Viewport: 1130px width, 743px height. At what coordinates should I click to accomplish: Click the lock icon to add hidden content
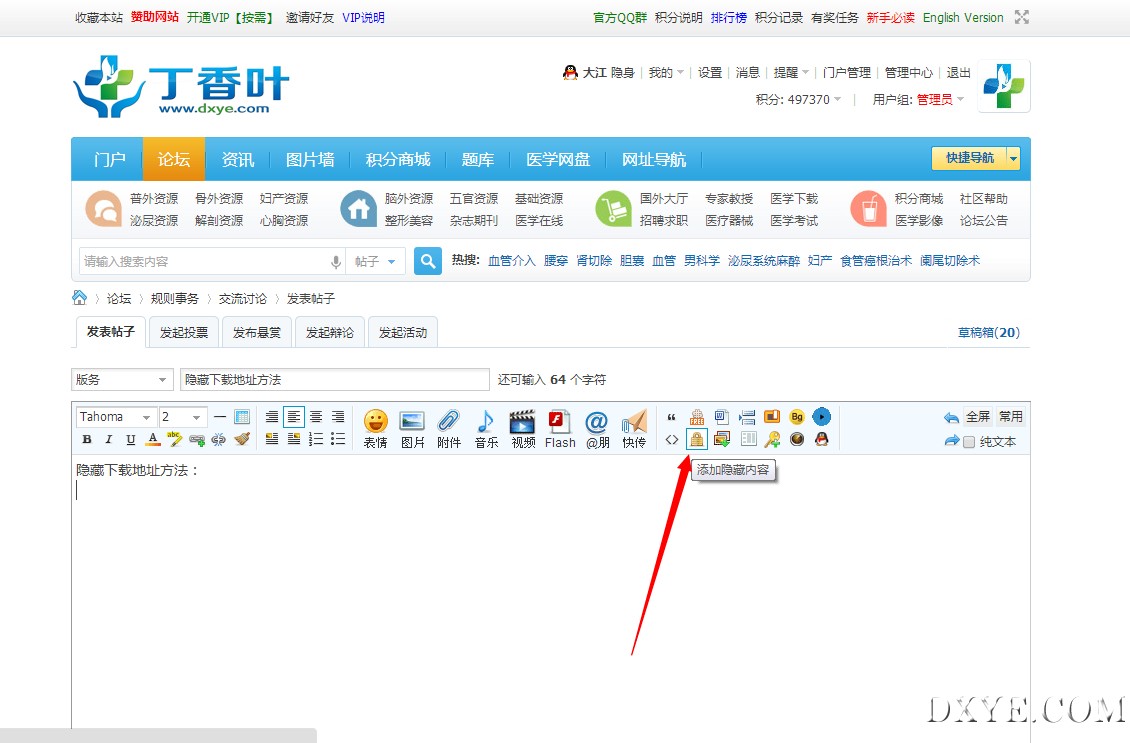pyautogui.click(x=696, y=439)
